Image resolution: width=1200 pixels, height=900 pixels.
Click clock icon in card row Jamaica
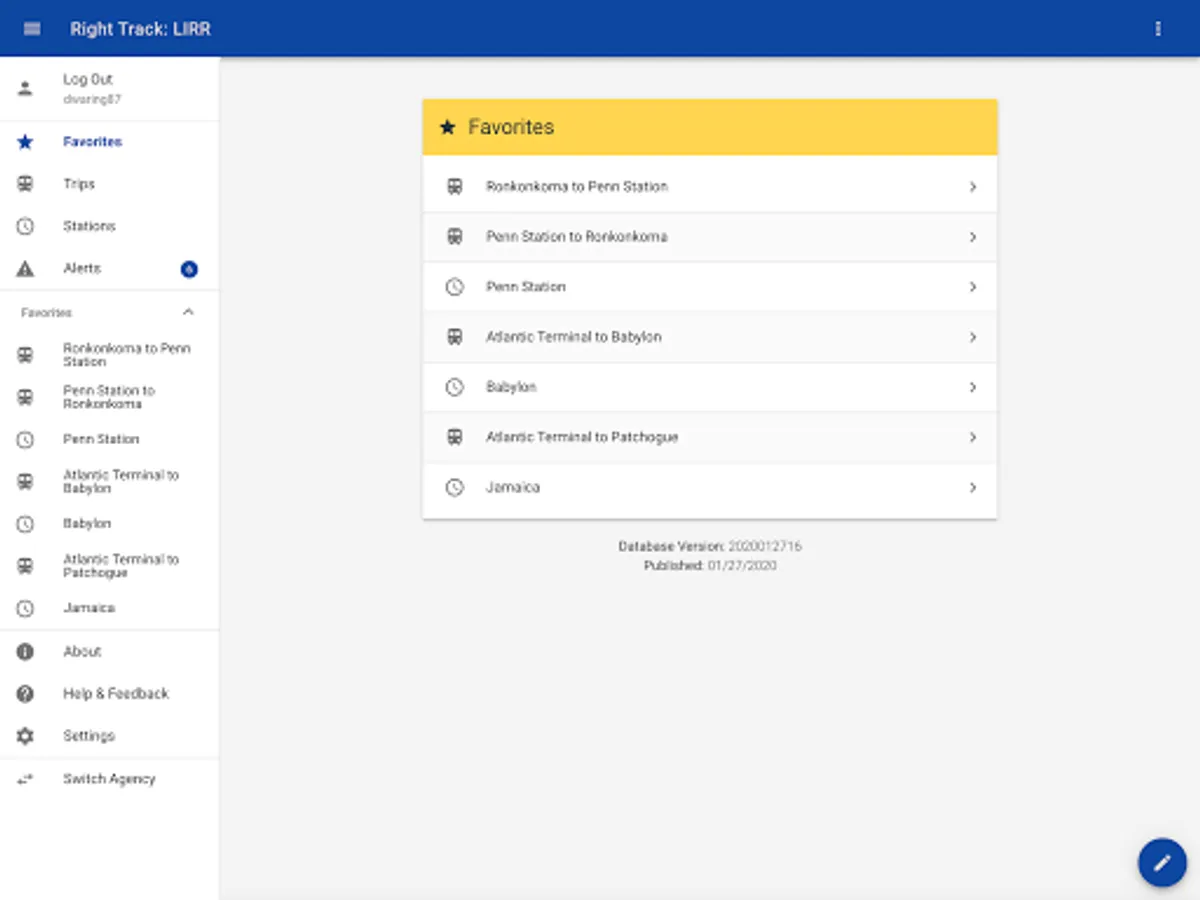click(454, 488)
